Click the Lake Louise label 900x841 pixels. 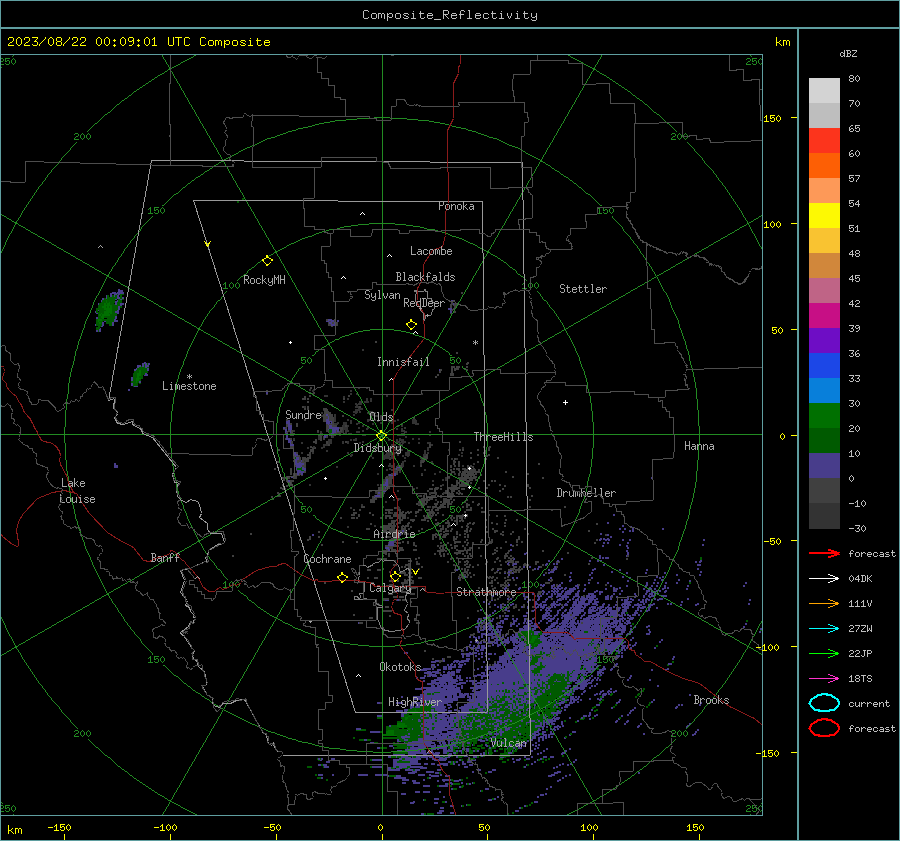[x=77, y=491]
